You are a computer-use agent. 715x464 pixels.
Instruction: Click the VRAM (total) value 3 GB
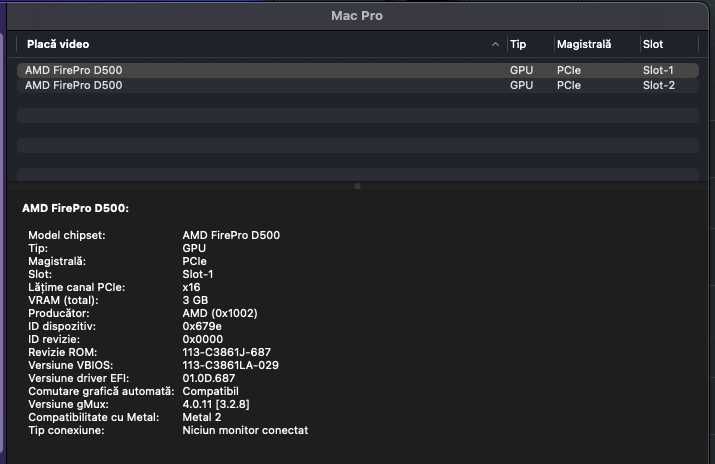[195, 300]
